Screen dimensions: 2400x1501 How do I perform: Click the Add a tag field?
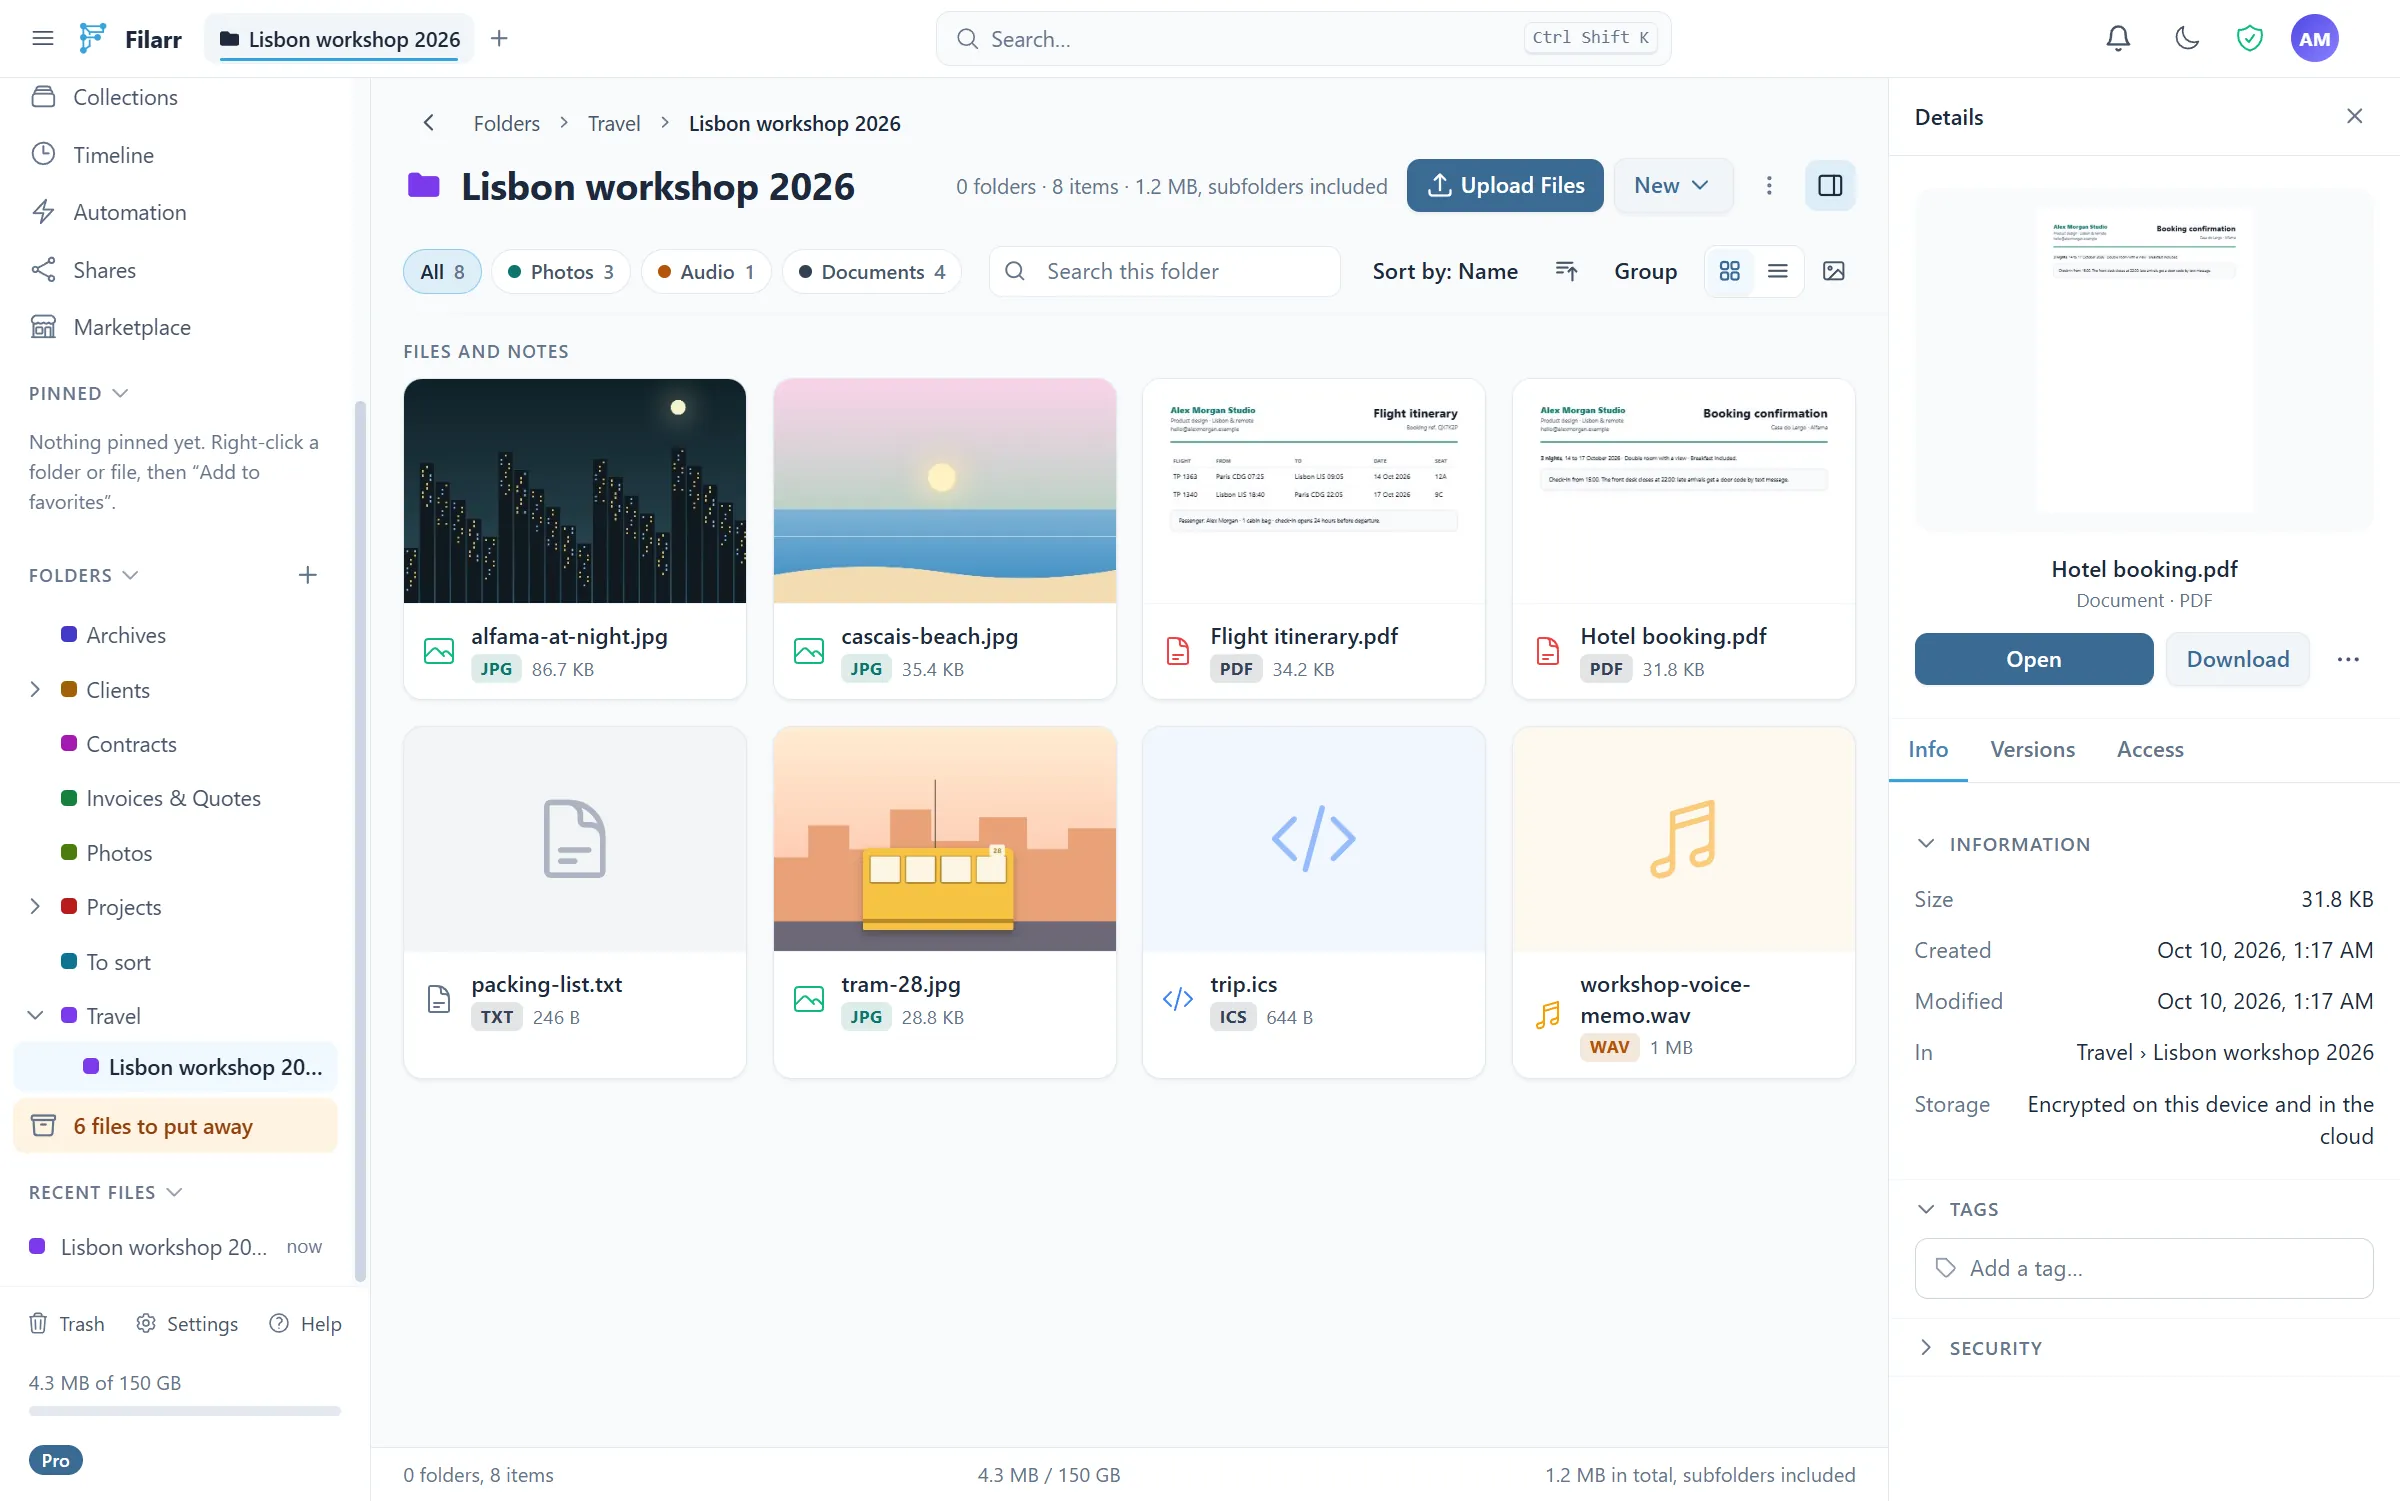pos(2144,1268)
